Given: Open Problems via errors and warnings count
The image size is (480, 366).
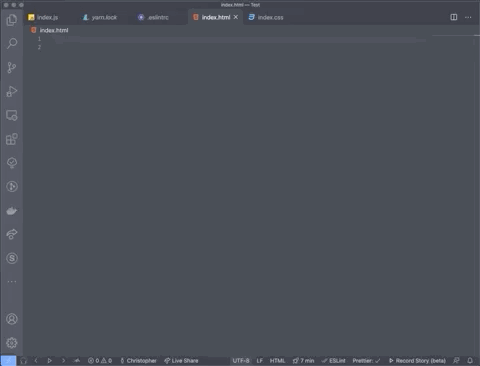Looking at the screenshot, I should pyautogui.click(x=100, y=361).
